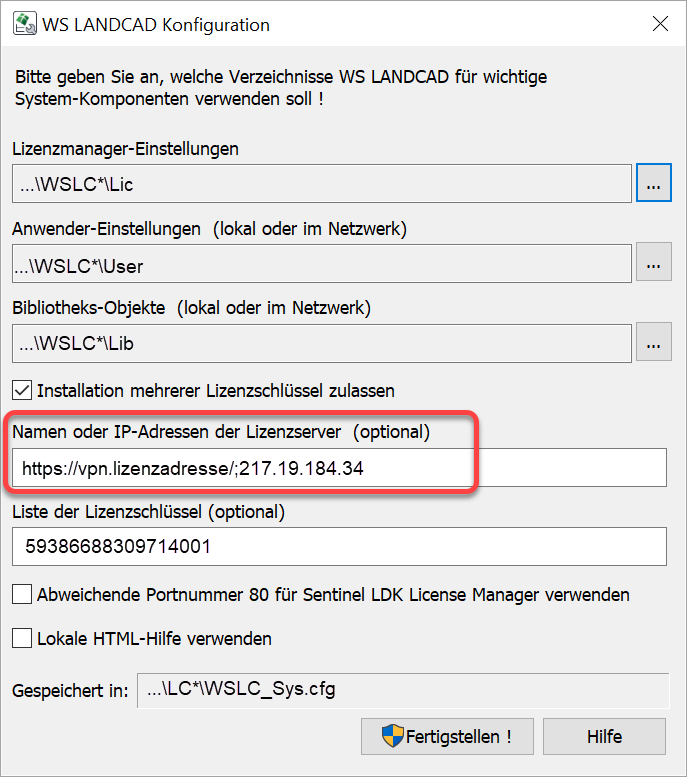This screenshot has width=687, height=777.
Task: Open Hilfe for this dialog
Action: pos(604,737)
